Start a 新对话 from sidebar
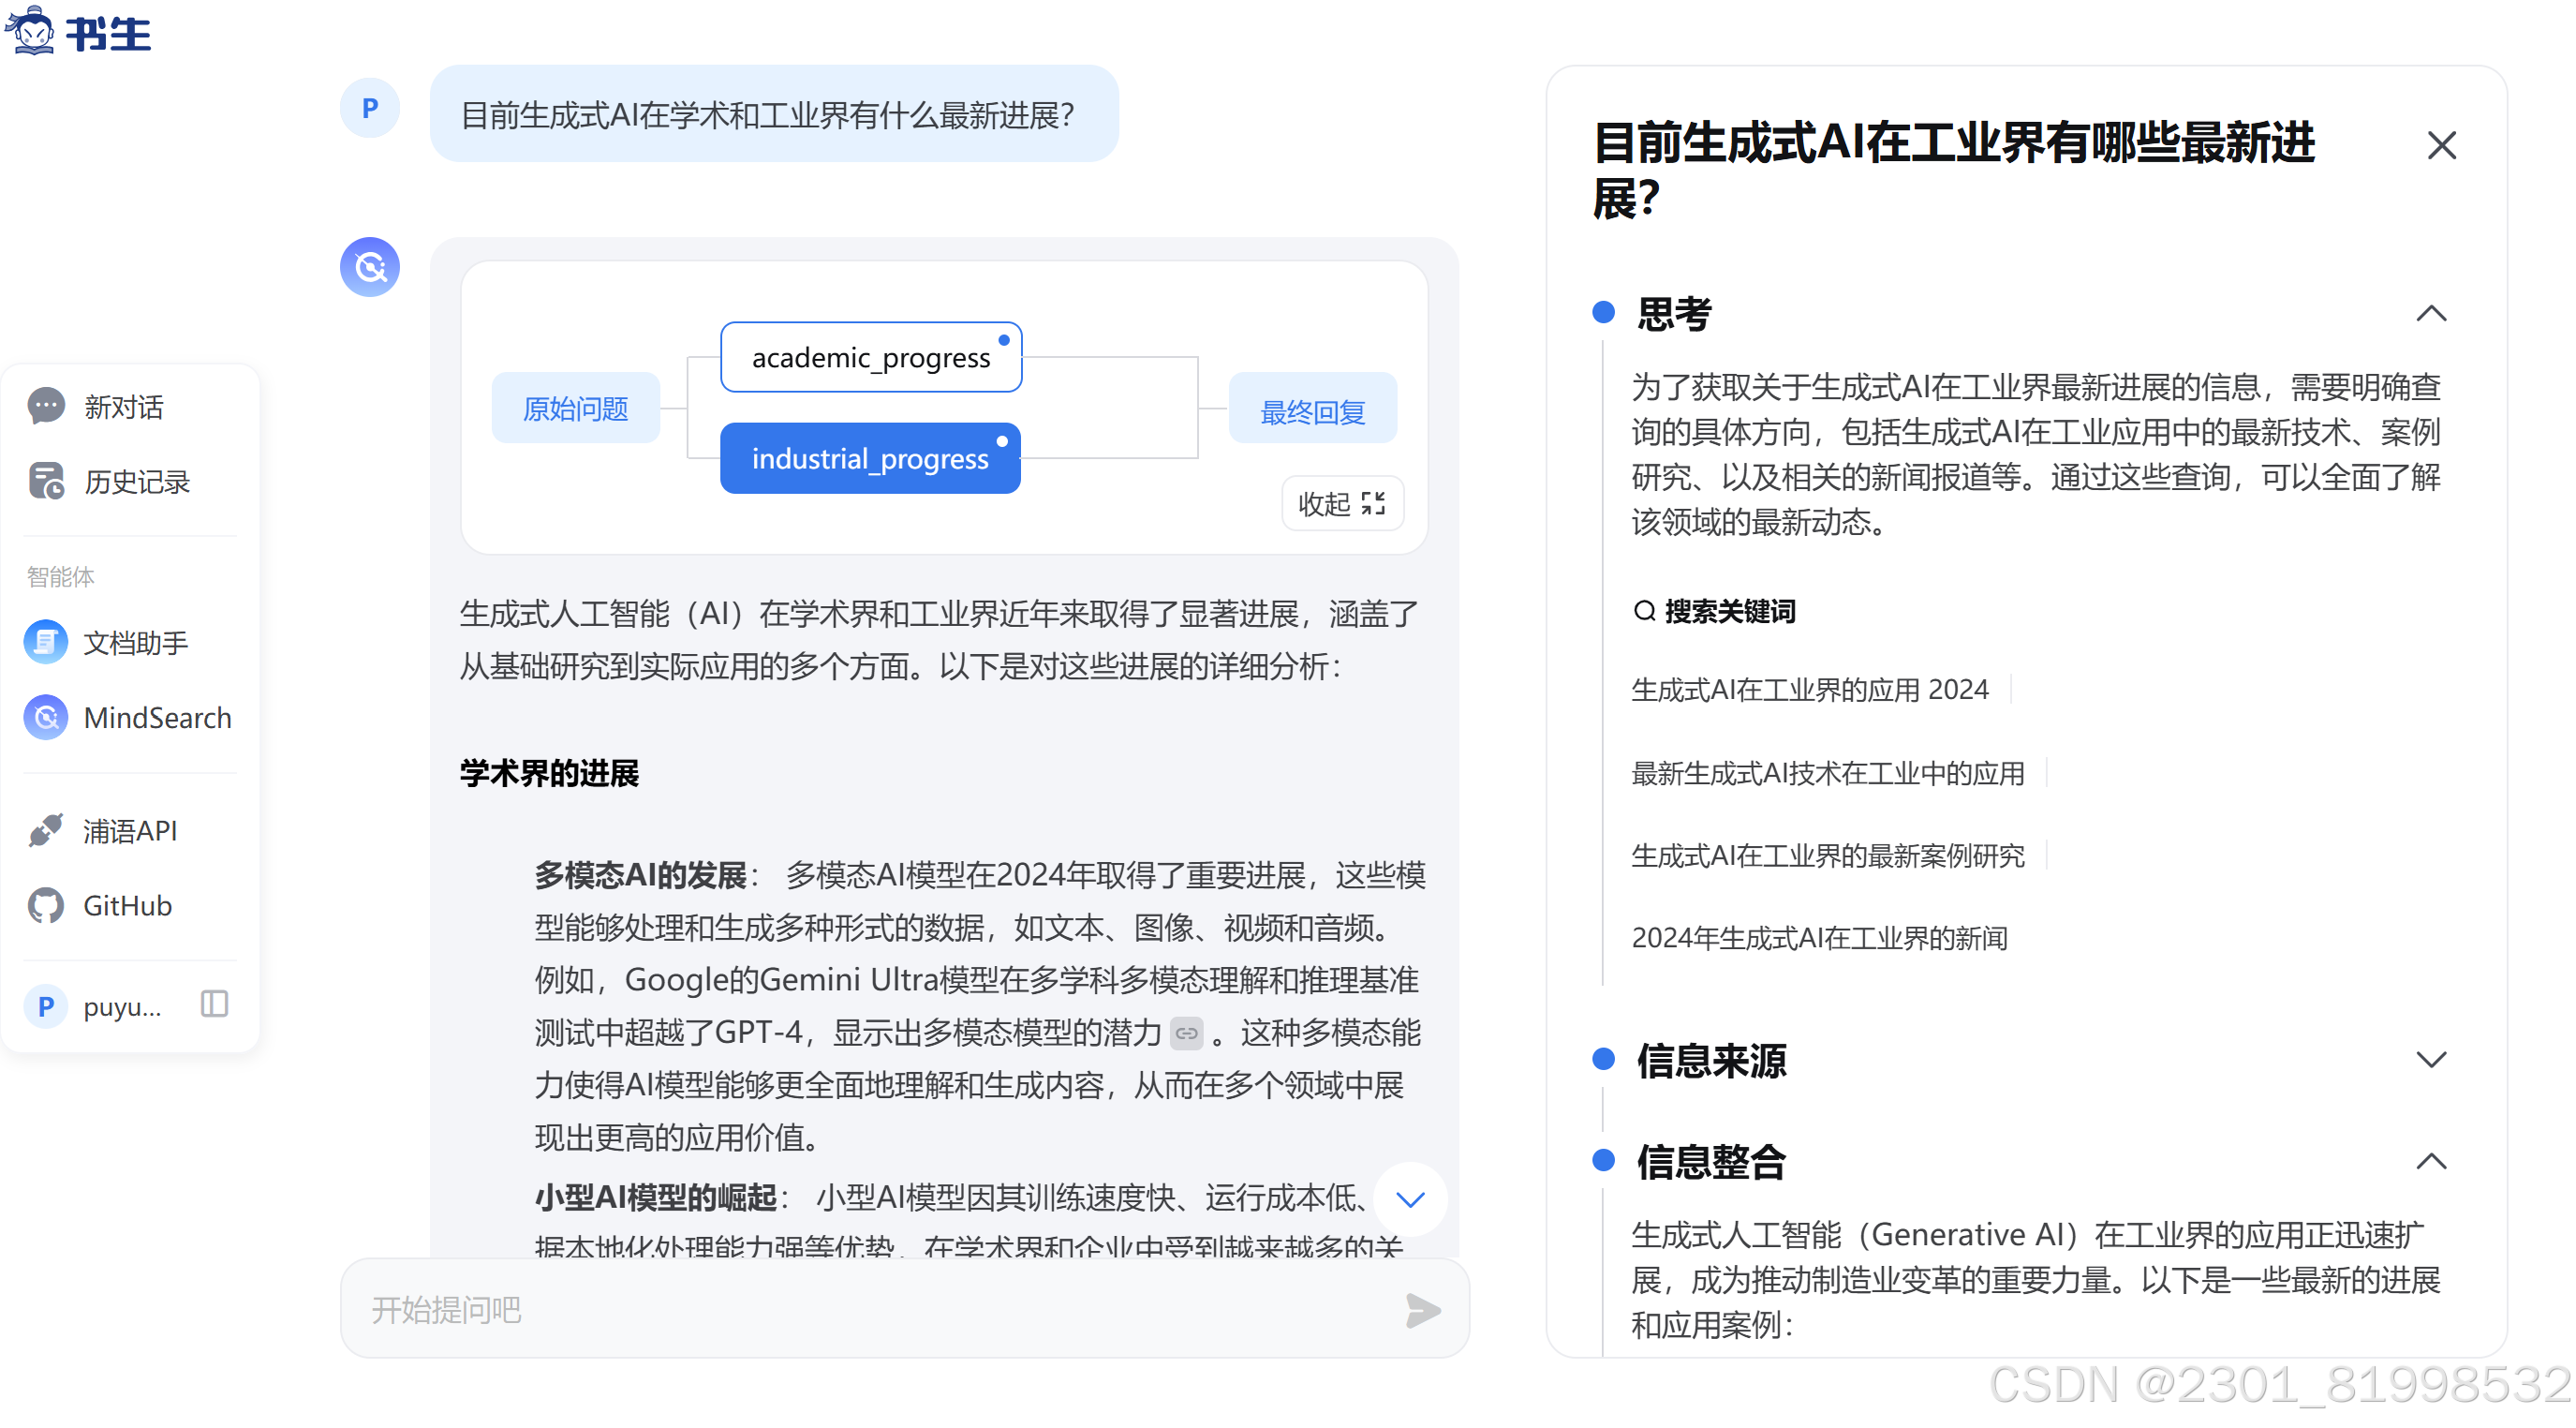Image resolution: width=2576 pixels, height=1428 pixels. (x=122, y=407)
